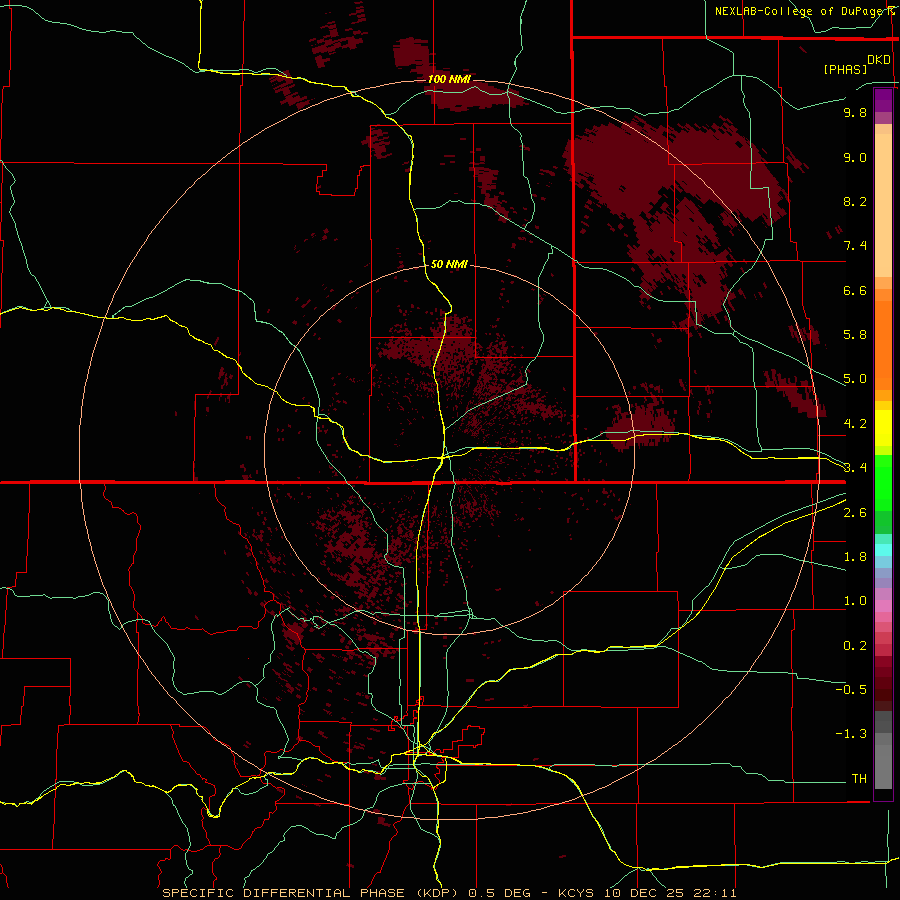The image size is (900, 900).
Task: Pick the bright yellow band on the color scale
Action: tap(883, 428)
